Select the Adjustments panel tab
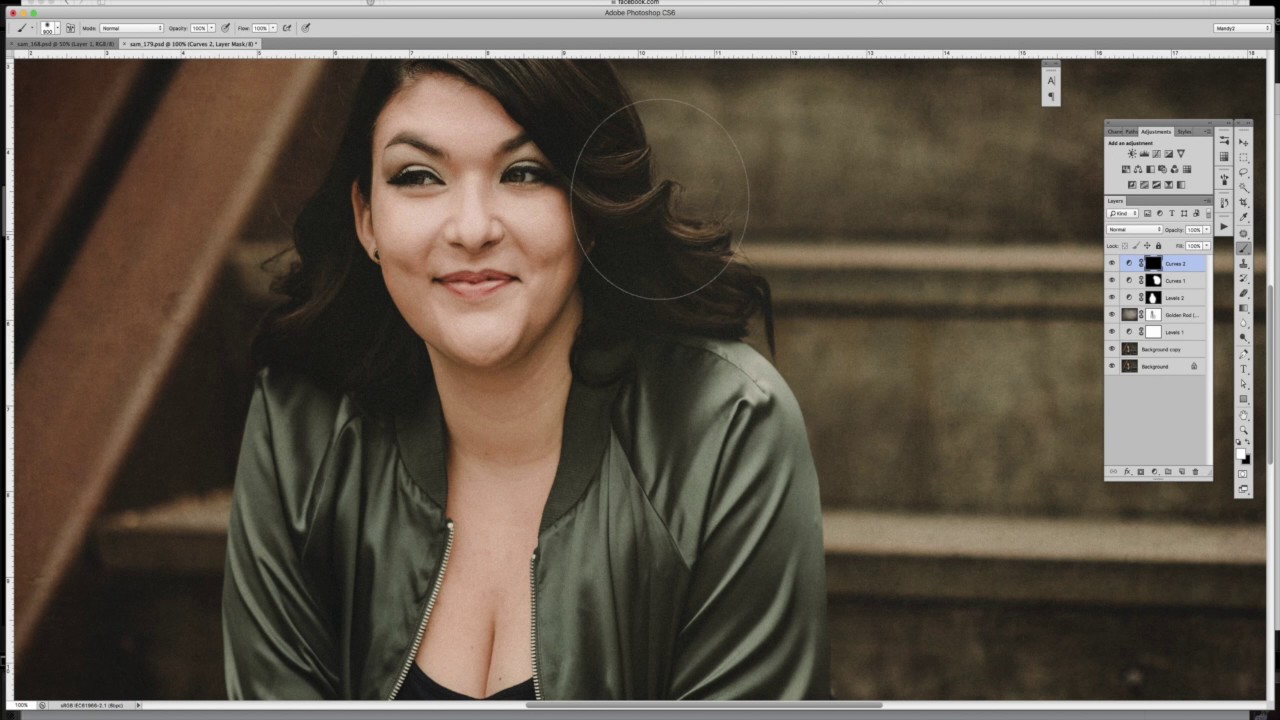This screenshot has width=1280, height=720. click(x=1156, y=132)
